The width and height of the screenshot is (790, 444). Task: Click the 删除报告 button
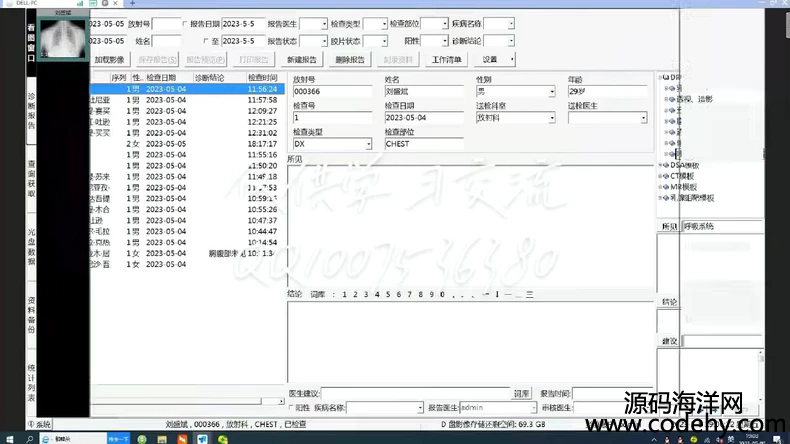[x=350, y=59]
